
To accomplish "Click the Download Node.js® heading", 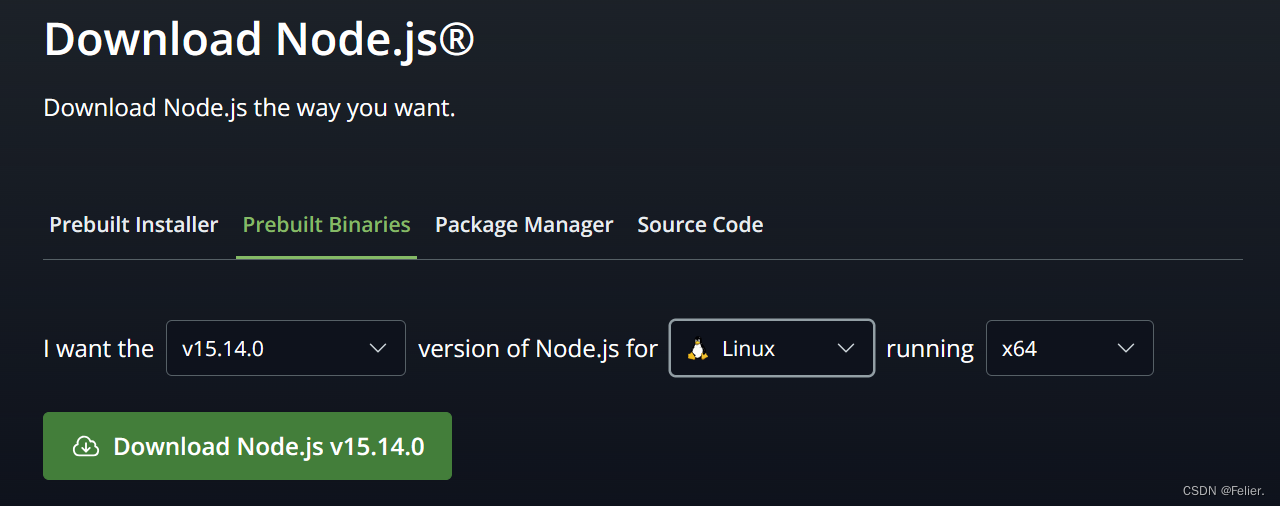I will (x=259, y=39).
